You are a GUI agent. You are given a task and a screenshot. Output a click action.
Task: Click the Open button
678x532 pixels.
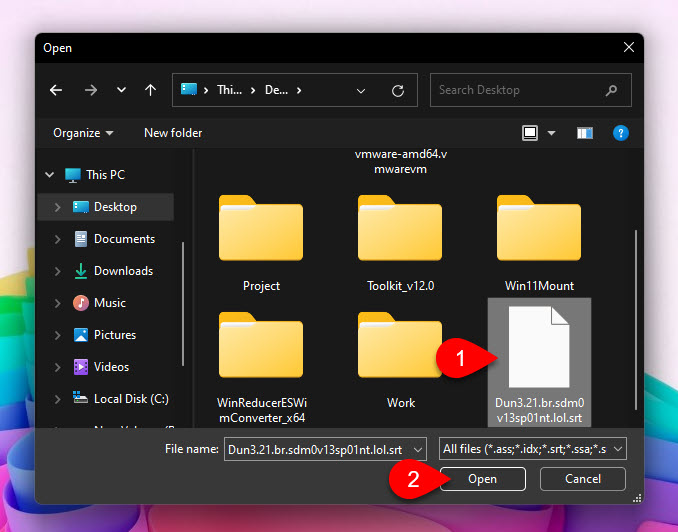pyautogui.click(x=483, y=479)
